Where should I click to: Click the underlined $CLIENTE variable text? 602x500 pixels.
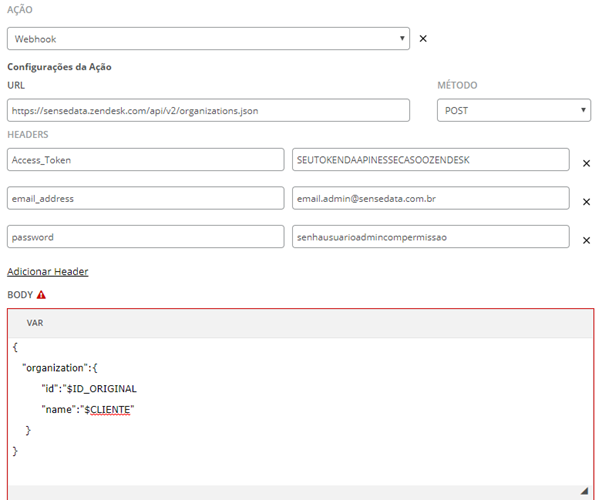(x=107, y=410)
